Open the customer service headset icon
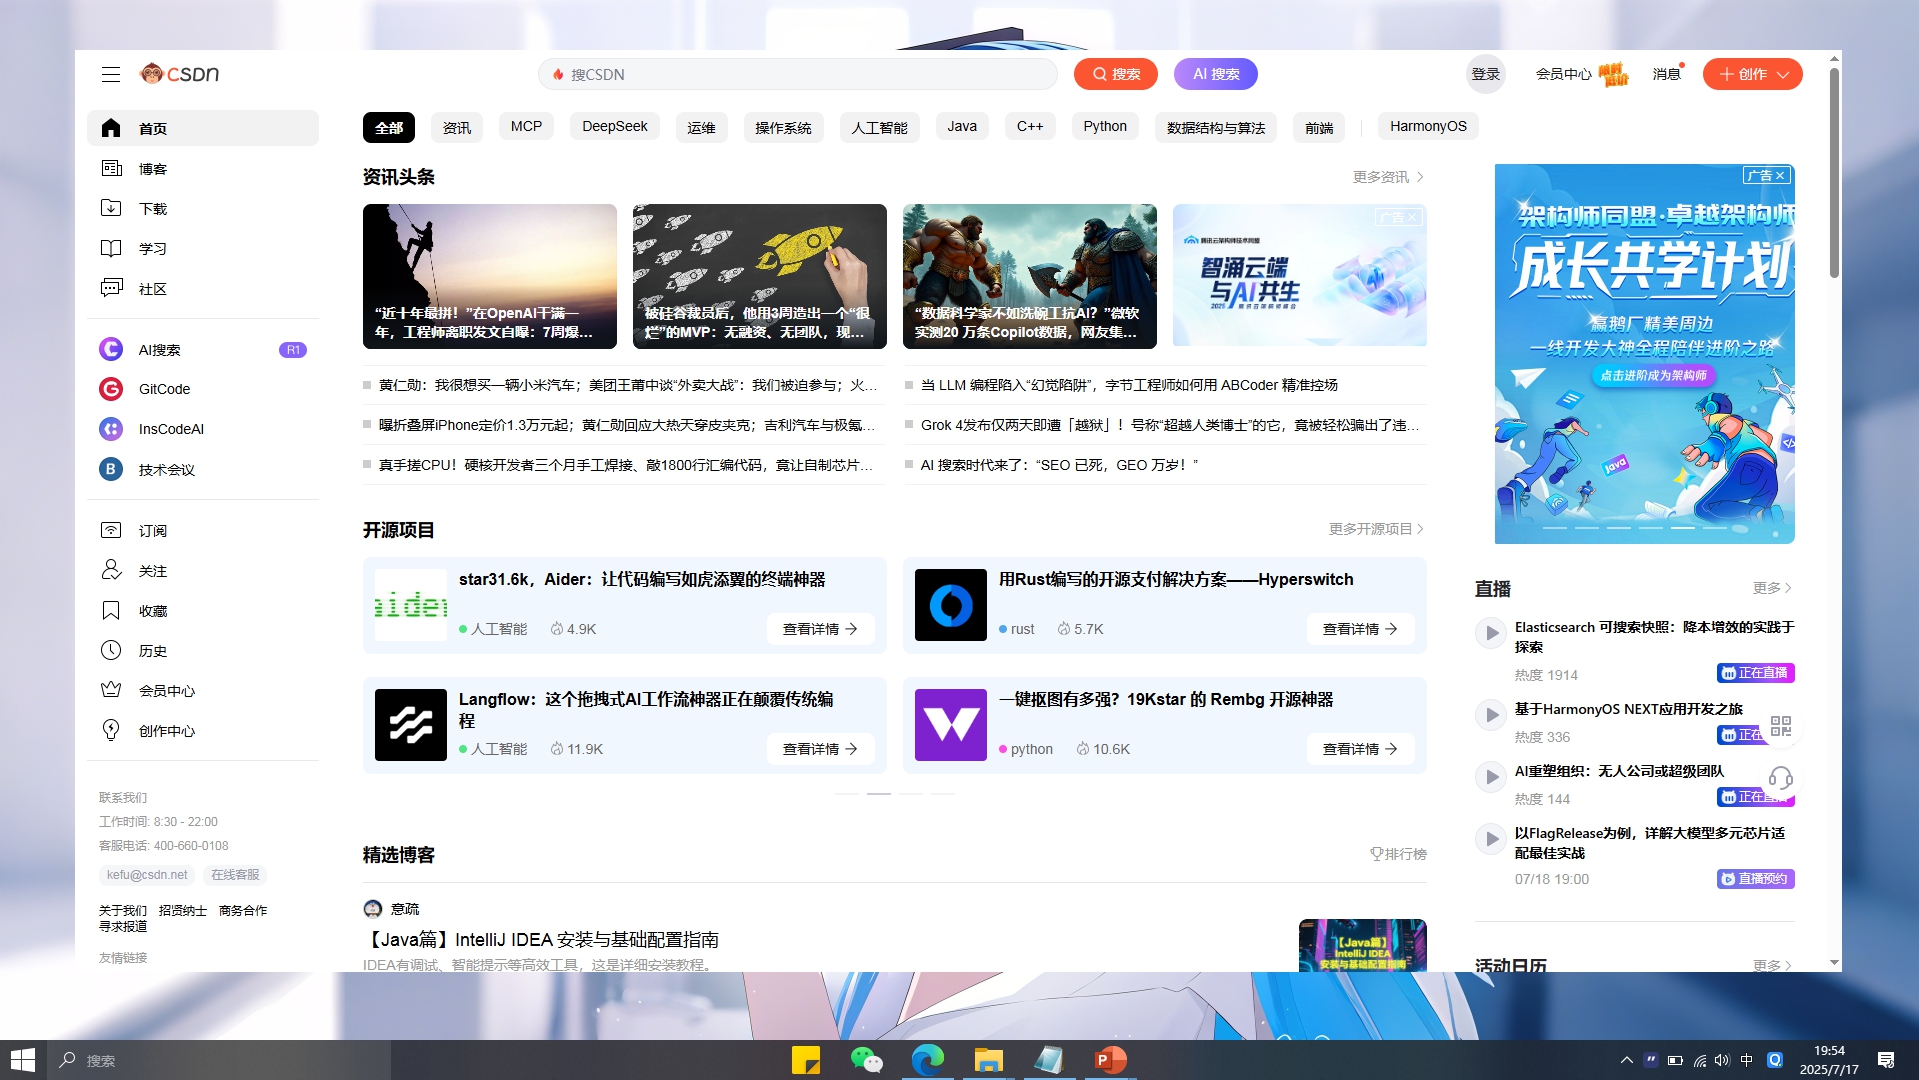The image size is (1919, 1080). tap(1781, 778)
